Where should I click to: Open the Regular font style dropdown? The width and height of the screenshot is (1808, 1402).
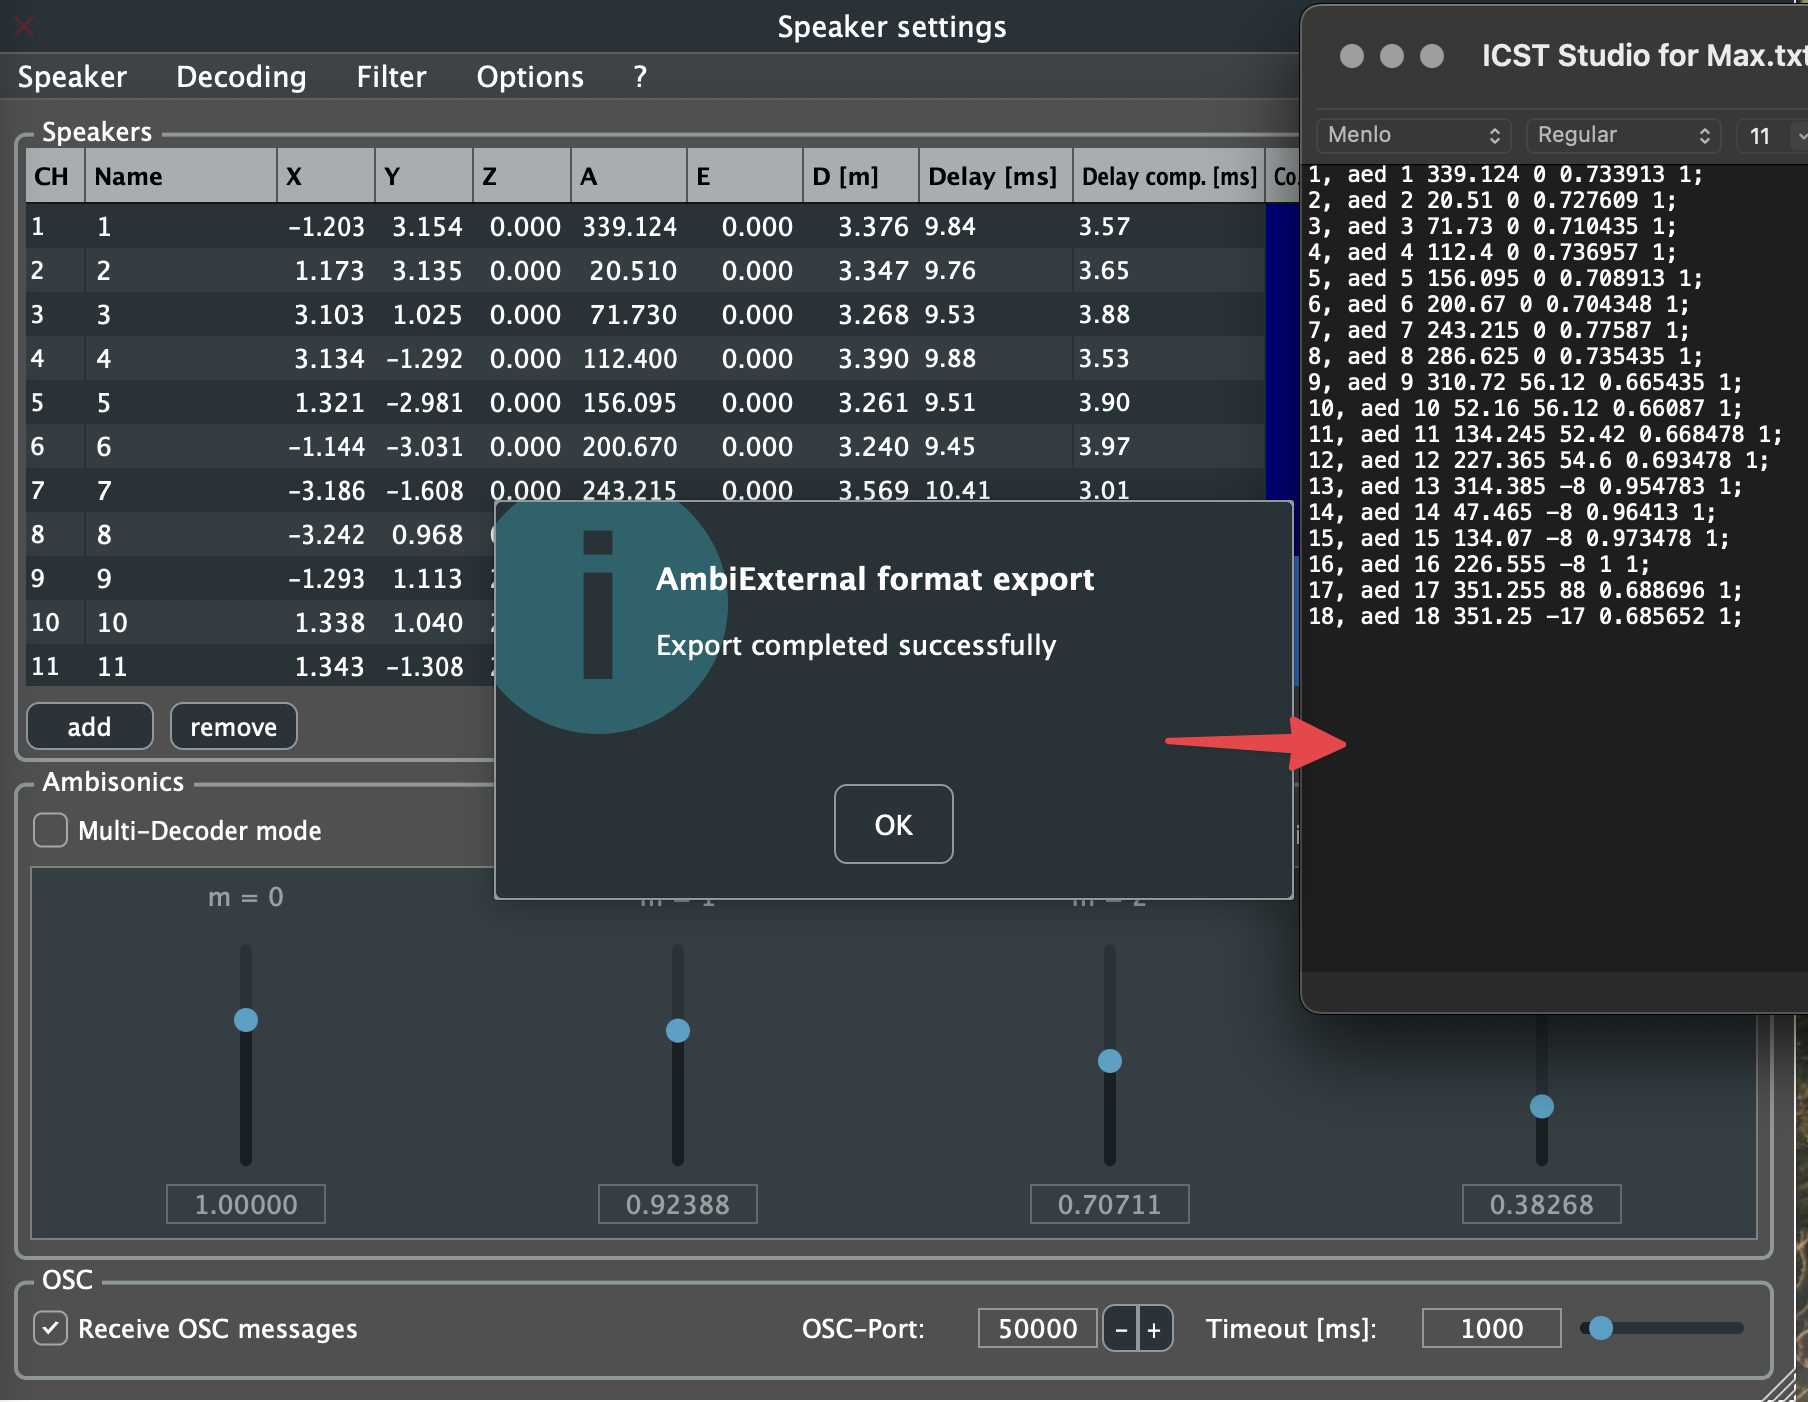[x=1623, y=135]
